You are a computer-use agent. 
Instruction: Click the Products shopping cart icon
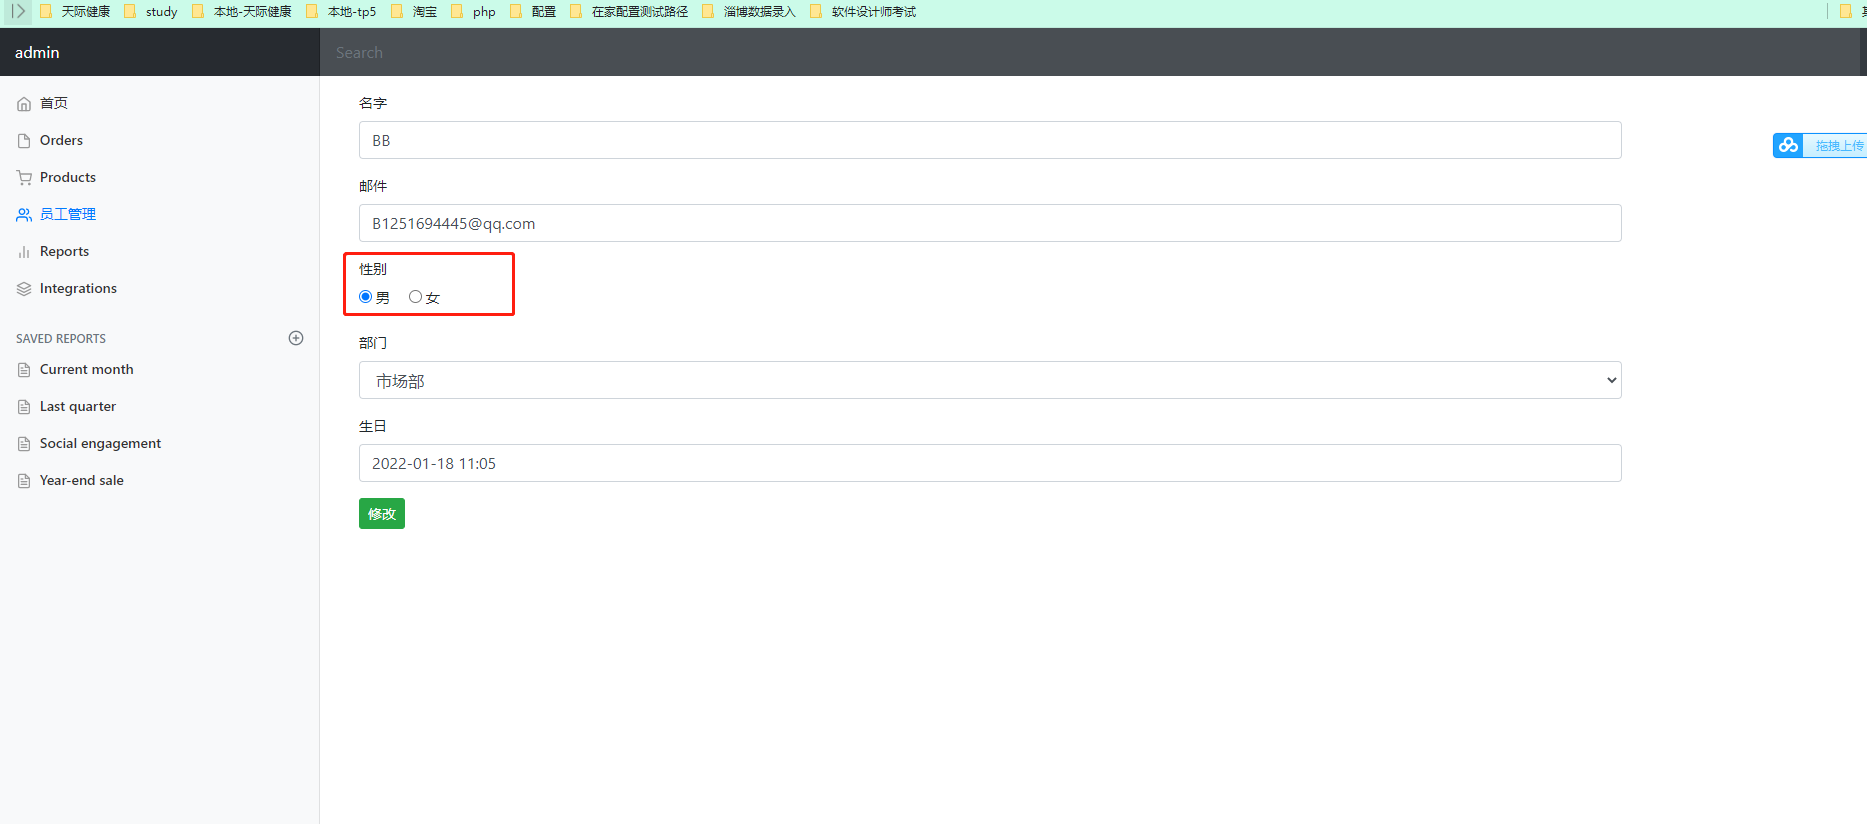point(24,178)
